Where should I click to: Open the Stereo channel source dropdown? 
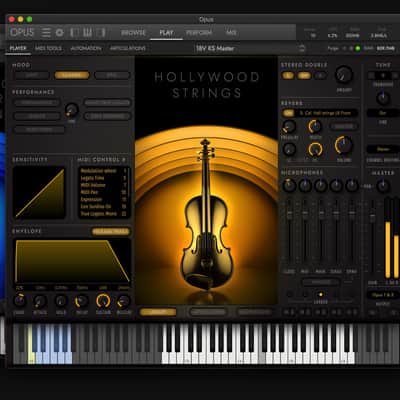[x=383, y=149]
